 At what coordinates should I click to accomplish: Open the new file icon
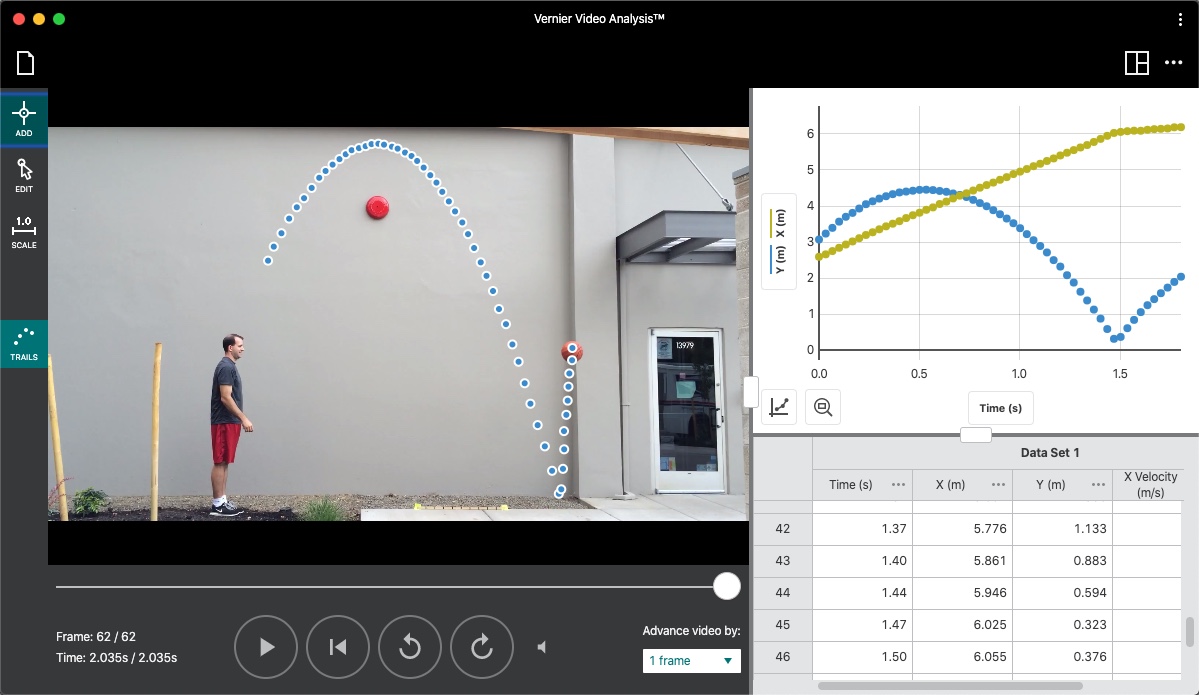click(x=25, y=64)
